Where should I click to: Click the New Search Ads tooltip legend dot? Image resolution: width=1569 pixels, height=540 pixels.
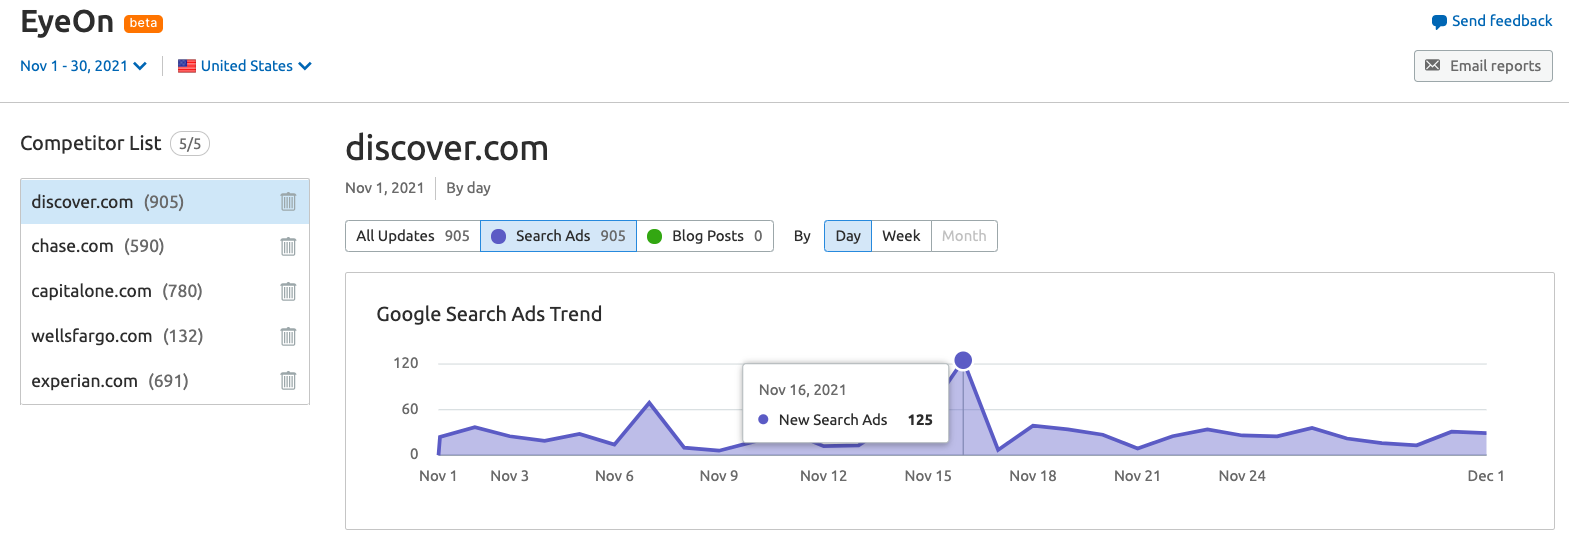764,420
